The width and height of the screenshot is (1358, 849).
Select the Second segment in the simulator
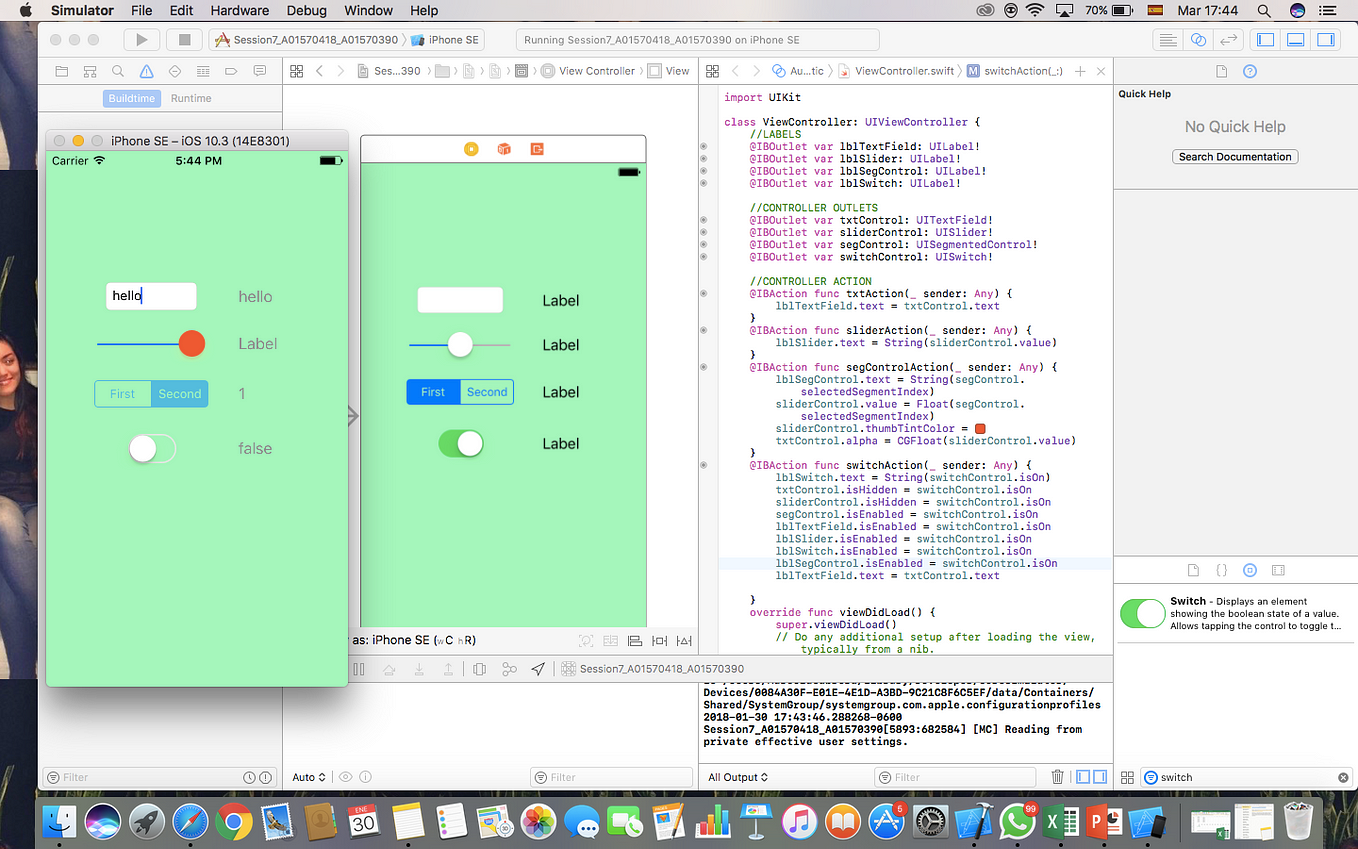[180, 394]
